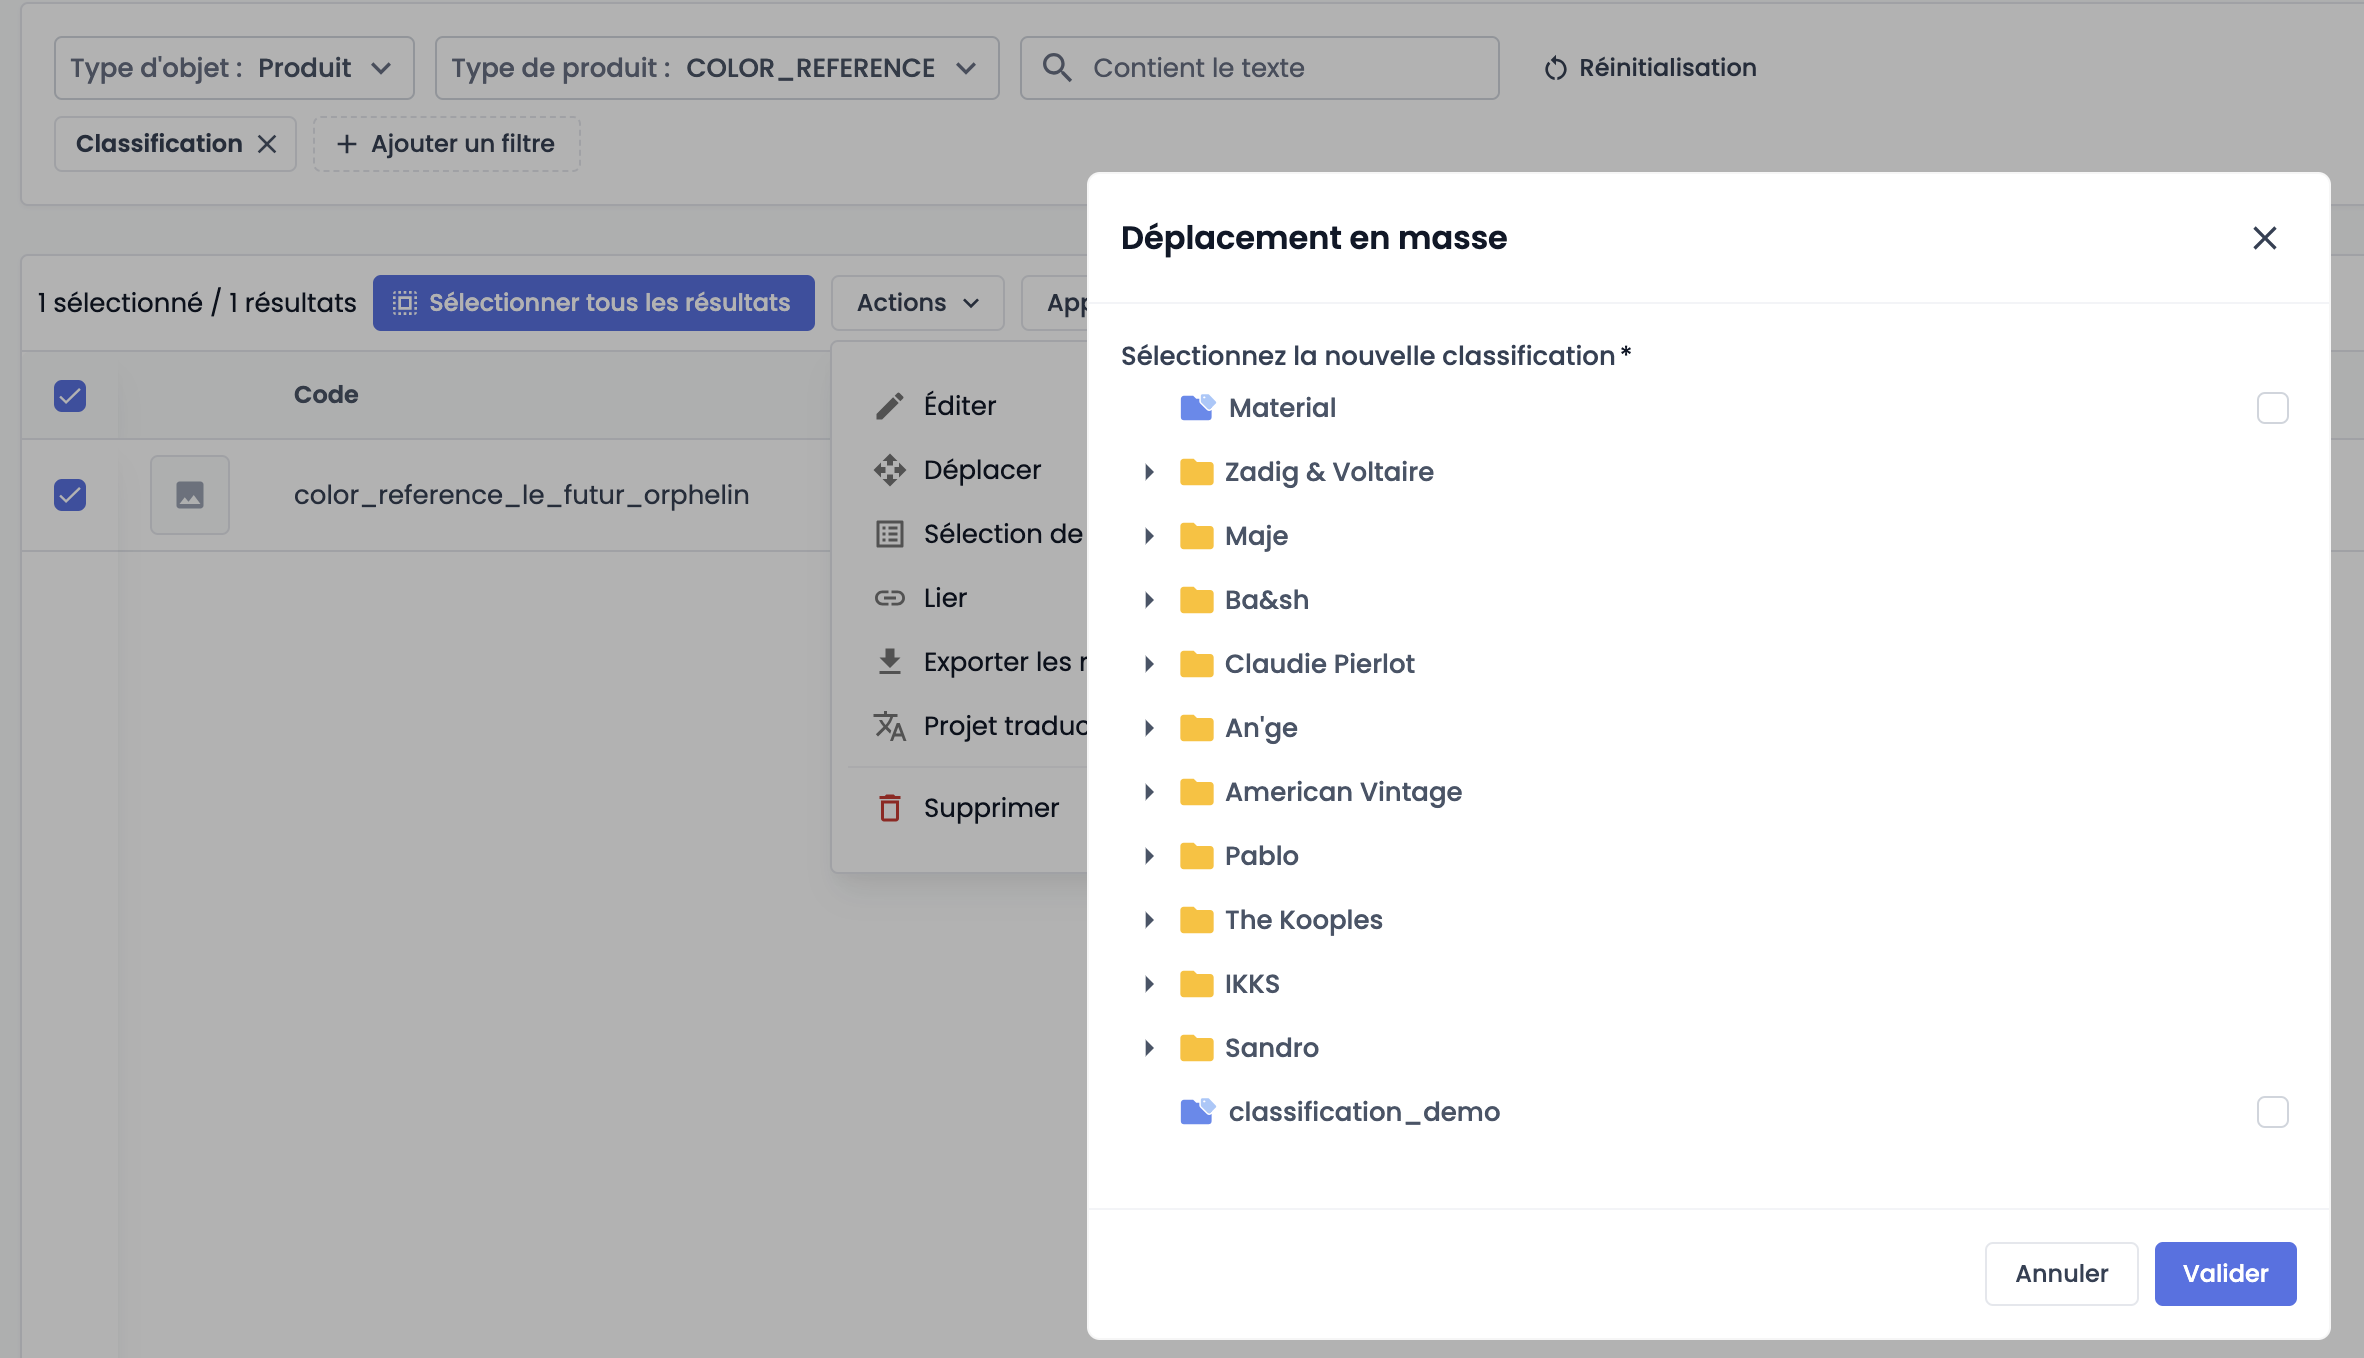2364x1358 pixels.
Task: Remove the Classification filter via X
Action: [x=267, y=144]
